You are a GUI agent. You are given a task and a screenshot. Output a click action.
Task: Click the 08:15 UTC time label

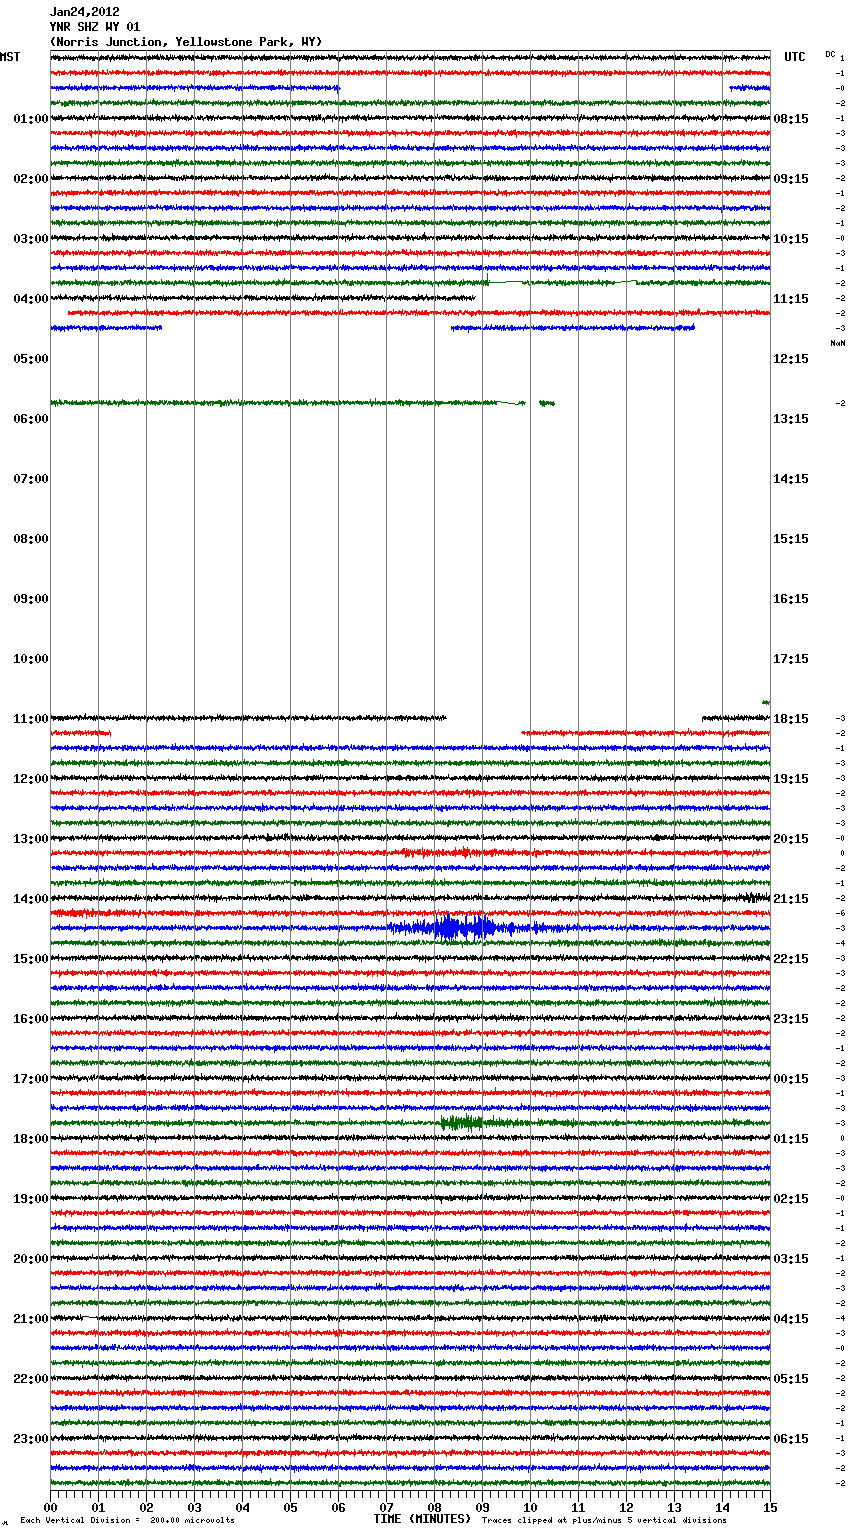791,119
